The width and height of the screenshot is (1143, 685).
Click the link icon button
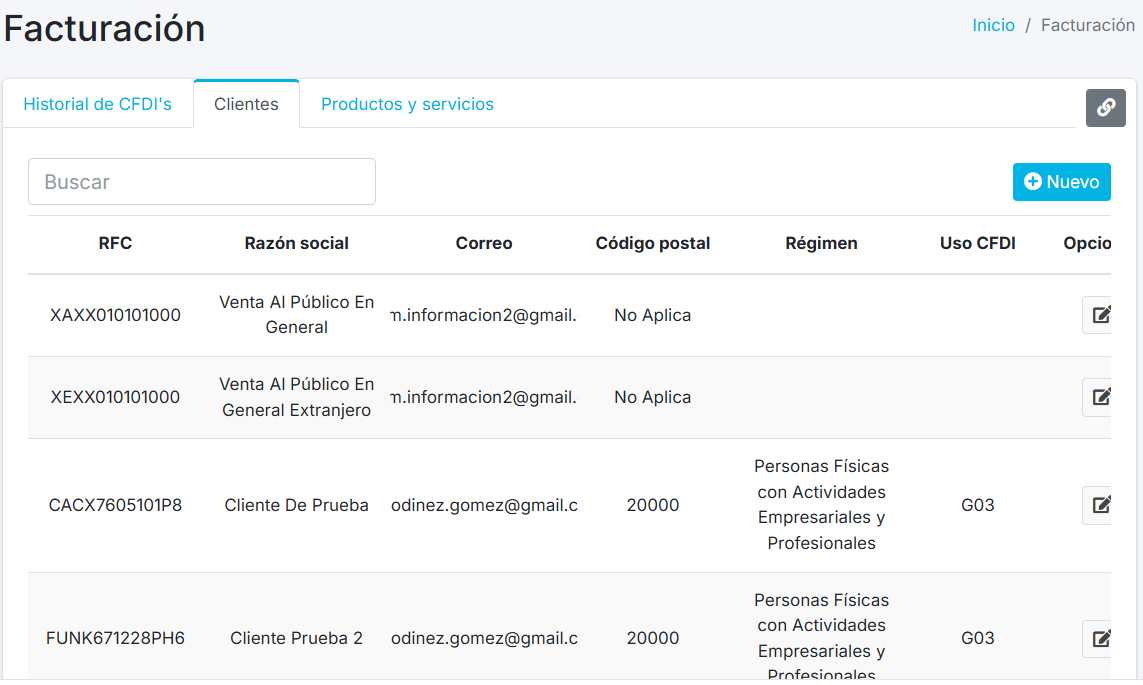click(x=1105, y=108)
